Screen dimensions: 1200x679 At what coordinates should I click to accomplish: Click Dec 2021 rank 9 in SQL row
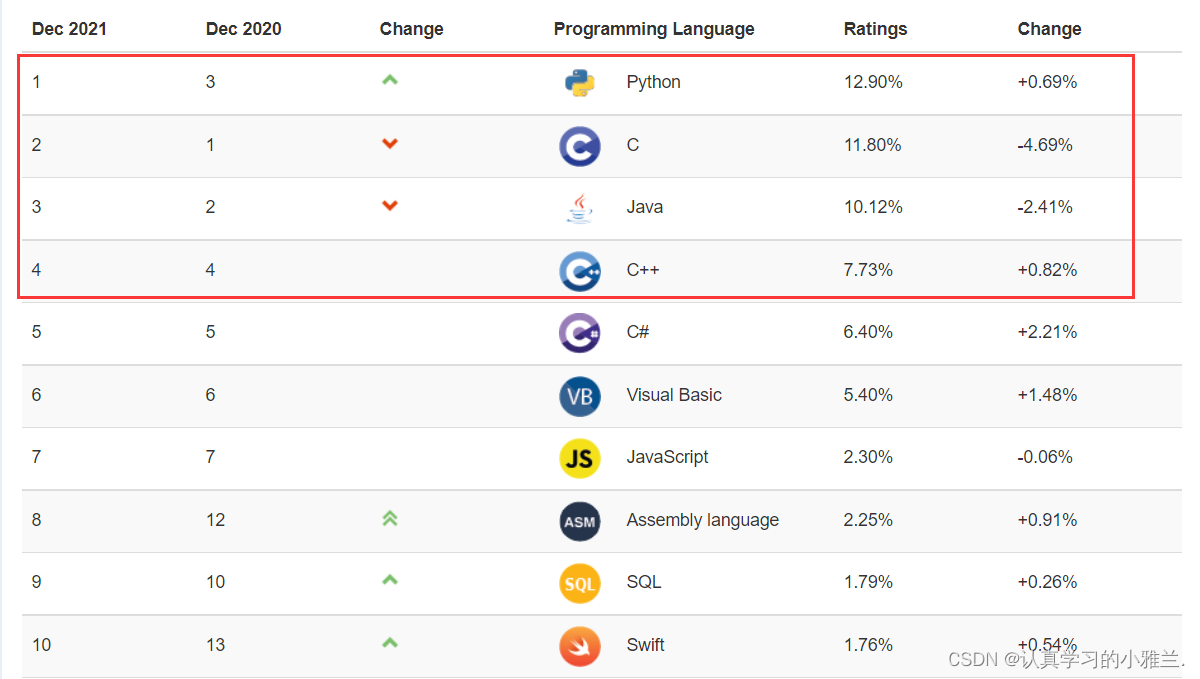point(37,582)
